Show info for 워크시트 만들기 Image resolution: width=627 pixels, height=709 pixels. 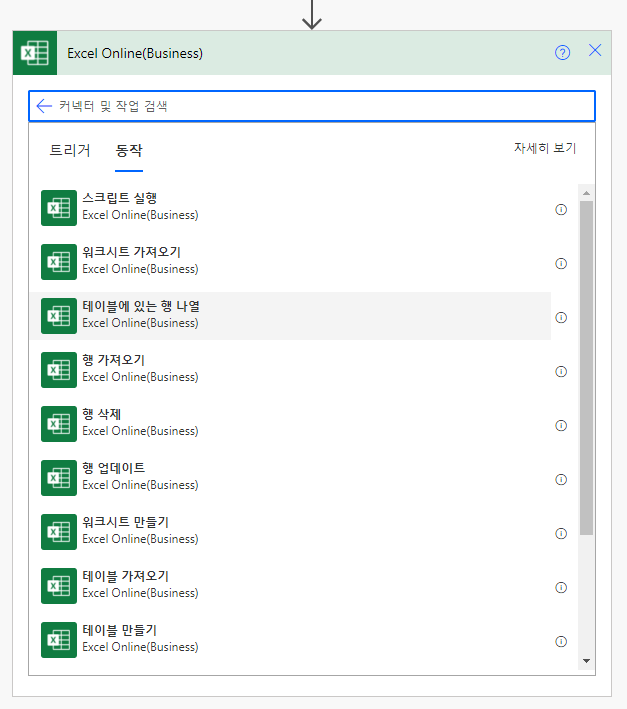(x=561, y=534)
